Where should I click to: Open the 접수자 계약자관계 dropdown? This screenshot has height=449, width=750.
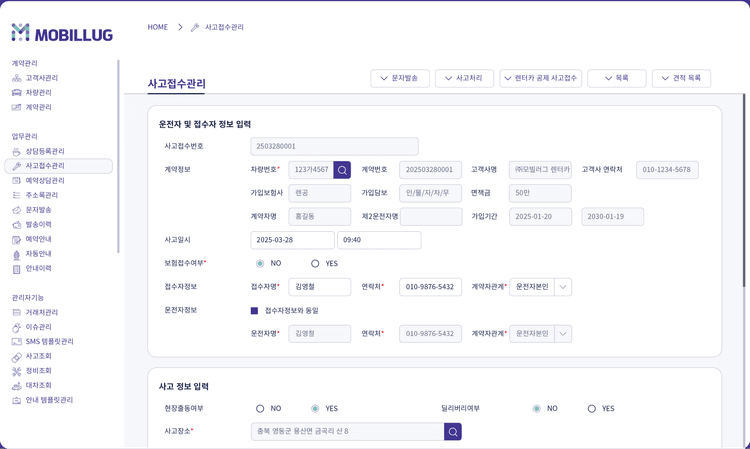563,287
